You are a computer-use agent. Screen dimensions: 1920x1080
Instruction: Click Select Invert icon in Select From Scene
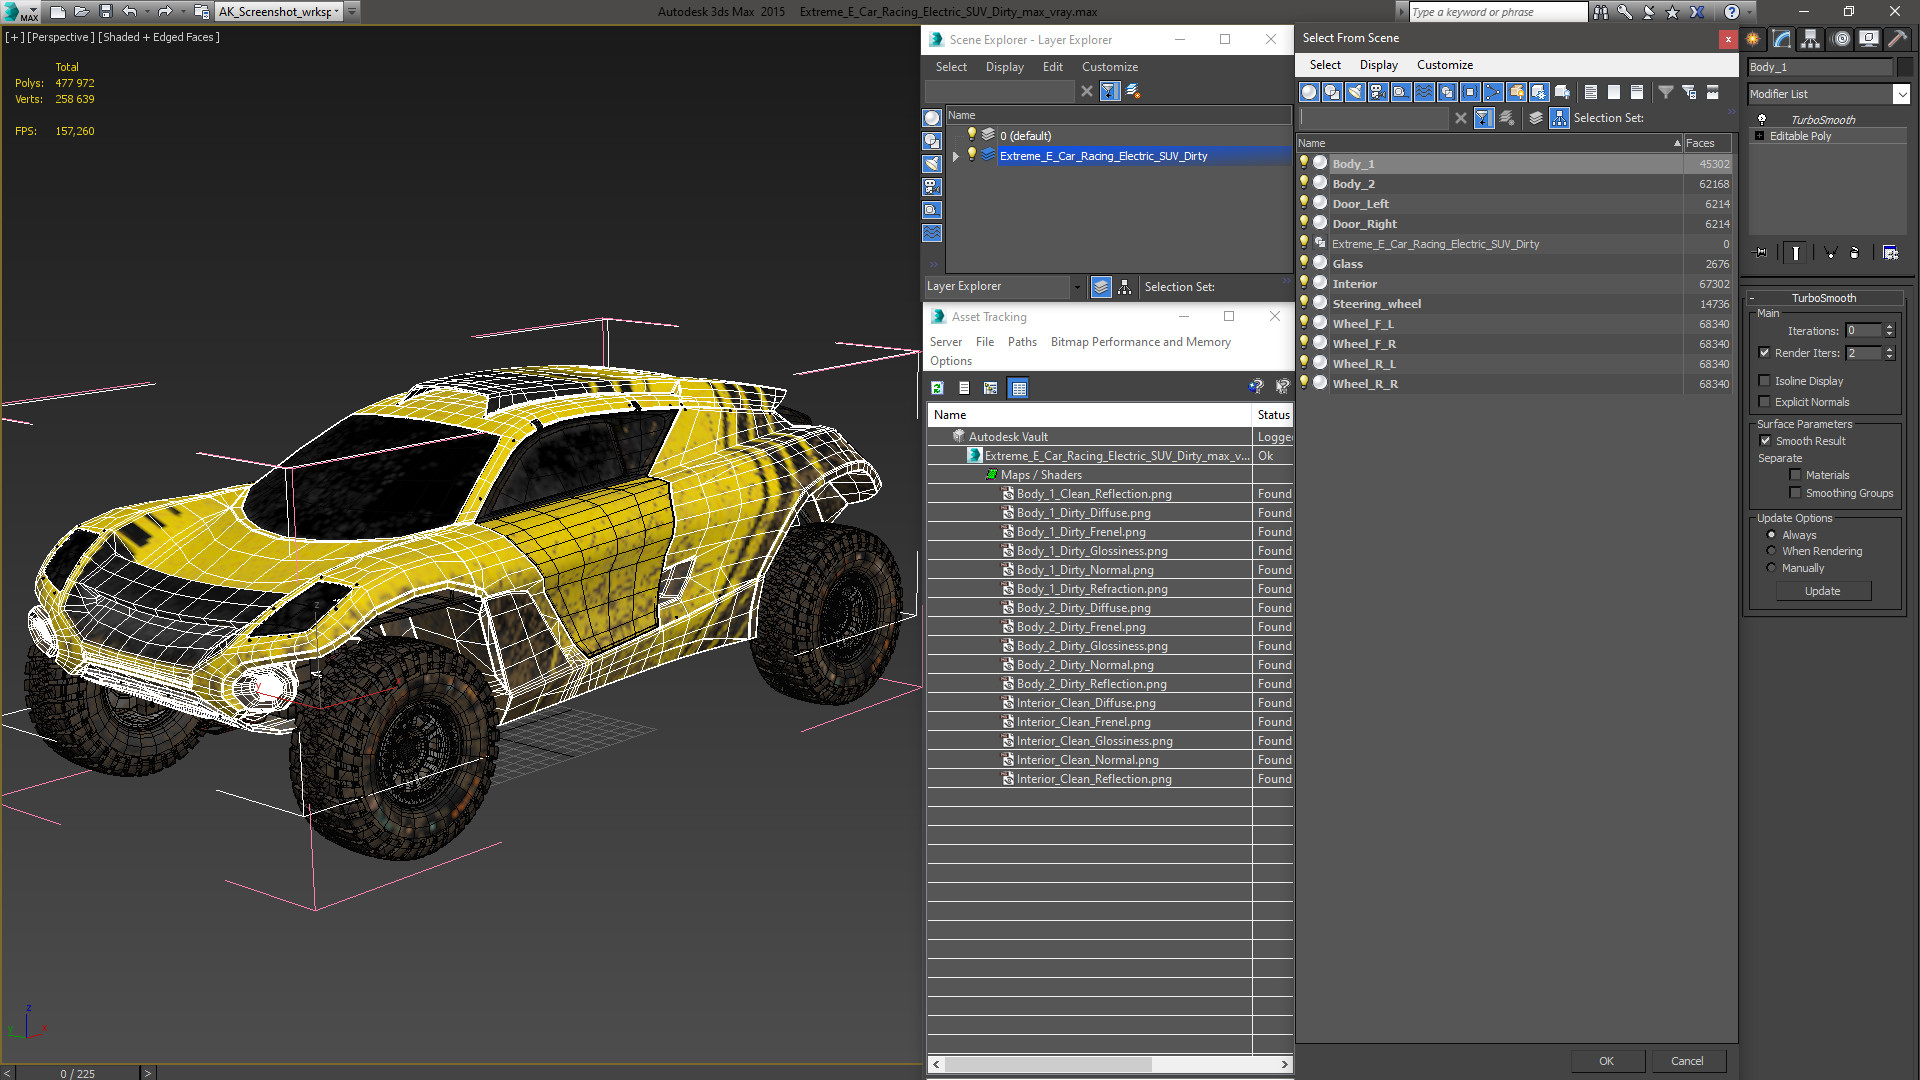(x=1637, y=92)
